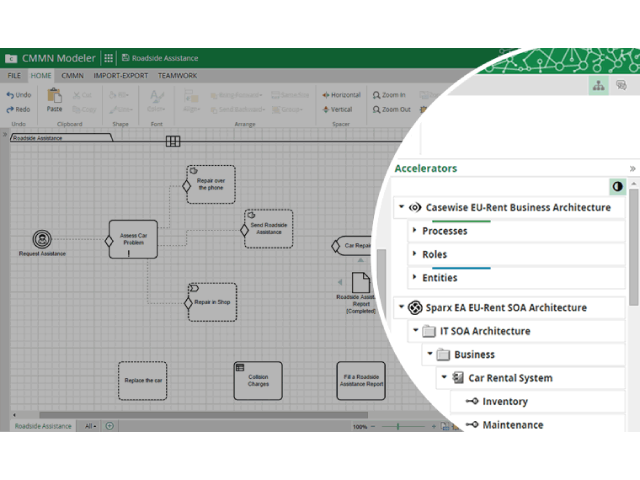Open the apps grid launcher icon
The image size is (640, 480).
tap(108, 58)
